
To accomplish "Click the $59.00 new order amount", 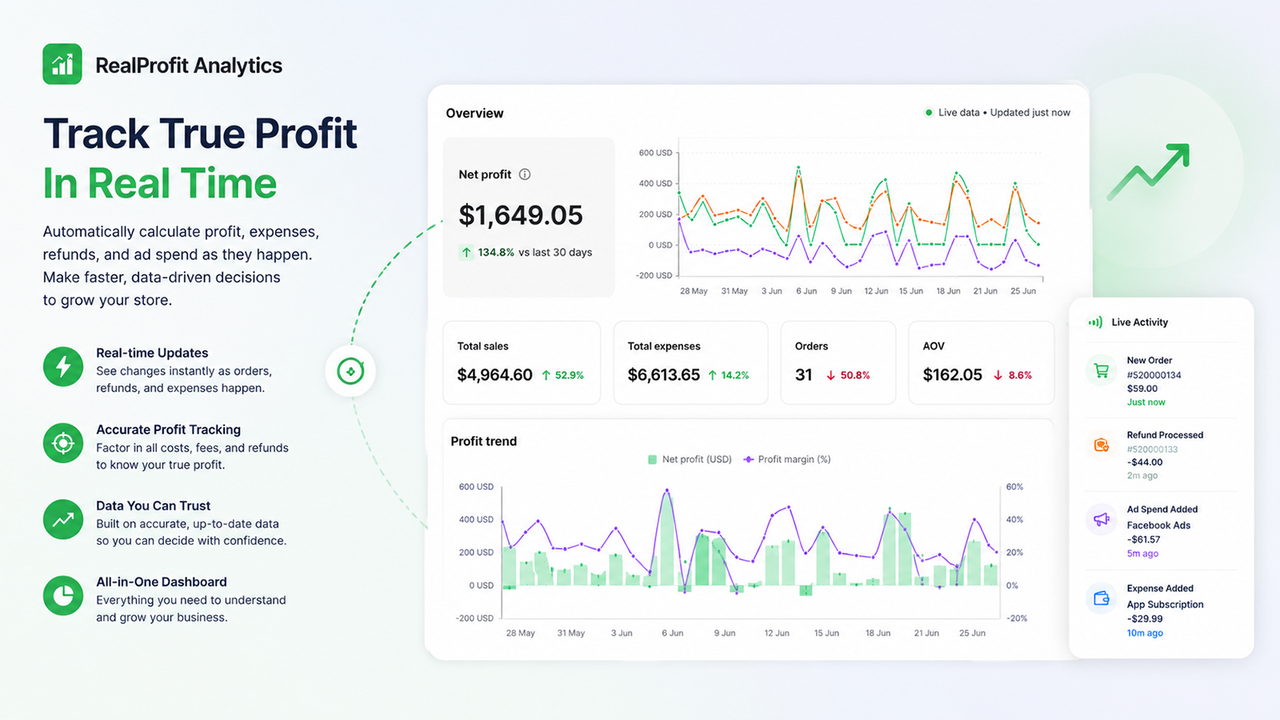I will (1142, 388).
